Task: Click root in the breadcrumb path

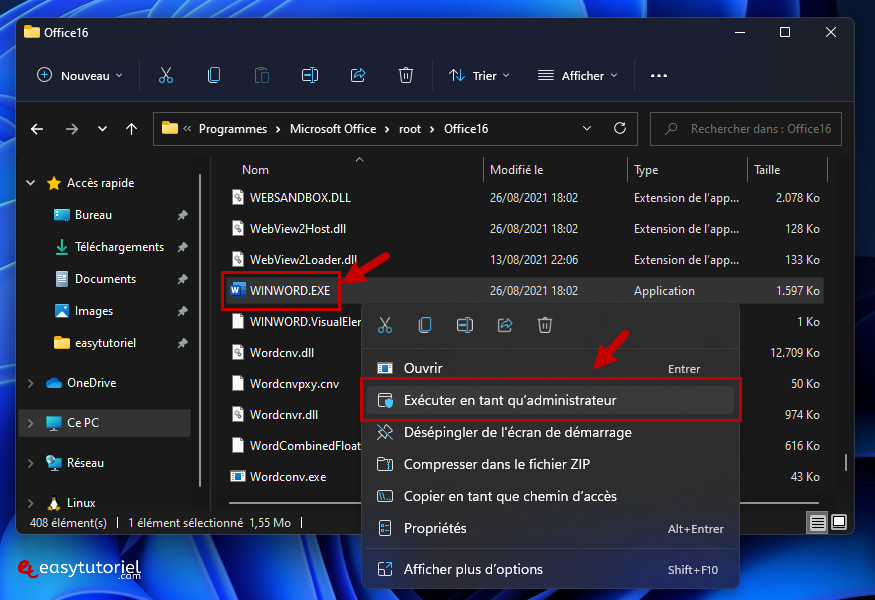Action: 410,129
